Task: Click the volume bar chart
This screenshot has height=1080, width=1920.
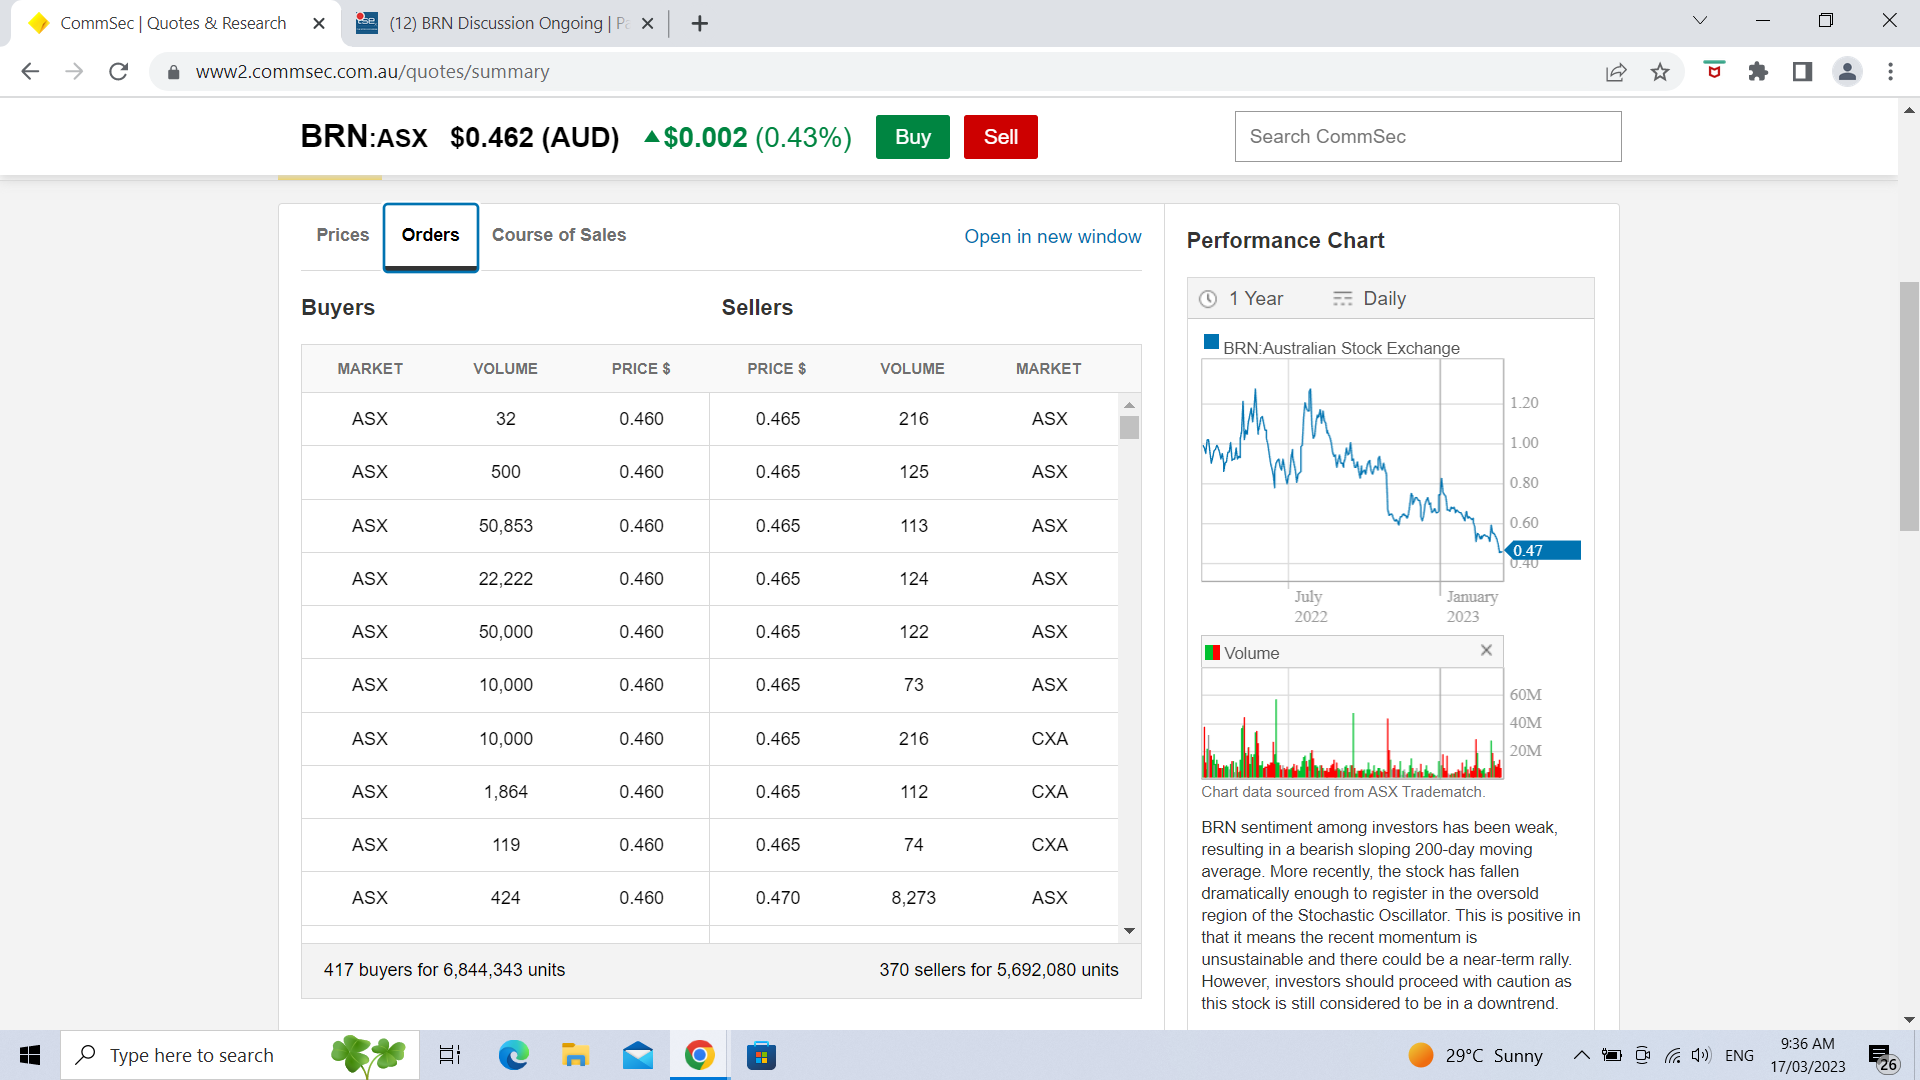Action: tap(1352, 736)
